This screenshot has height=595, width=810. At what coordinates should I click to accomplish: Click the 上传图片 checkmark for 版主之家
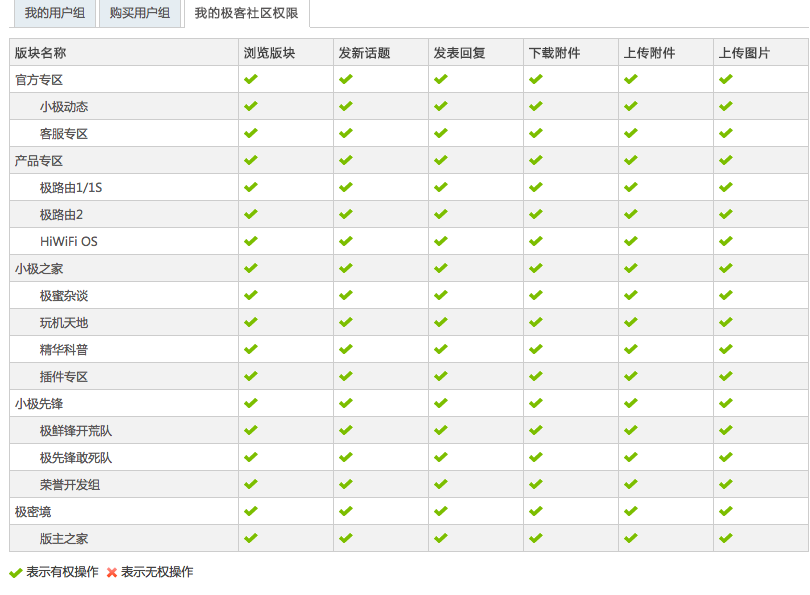pos(726,538)
